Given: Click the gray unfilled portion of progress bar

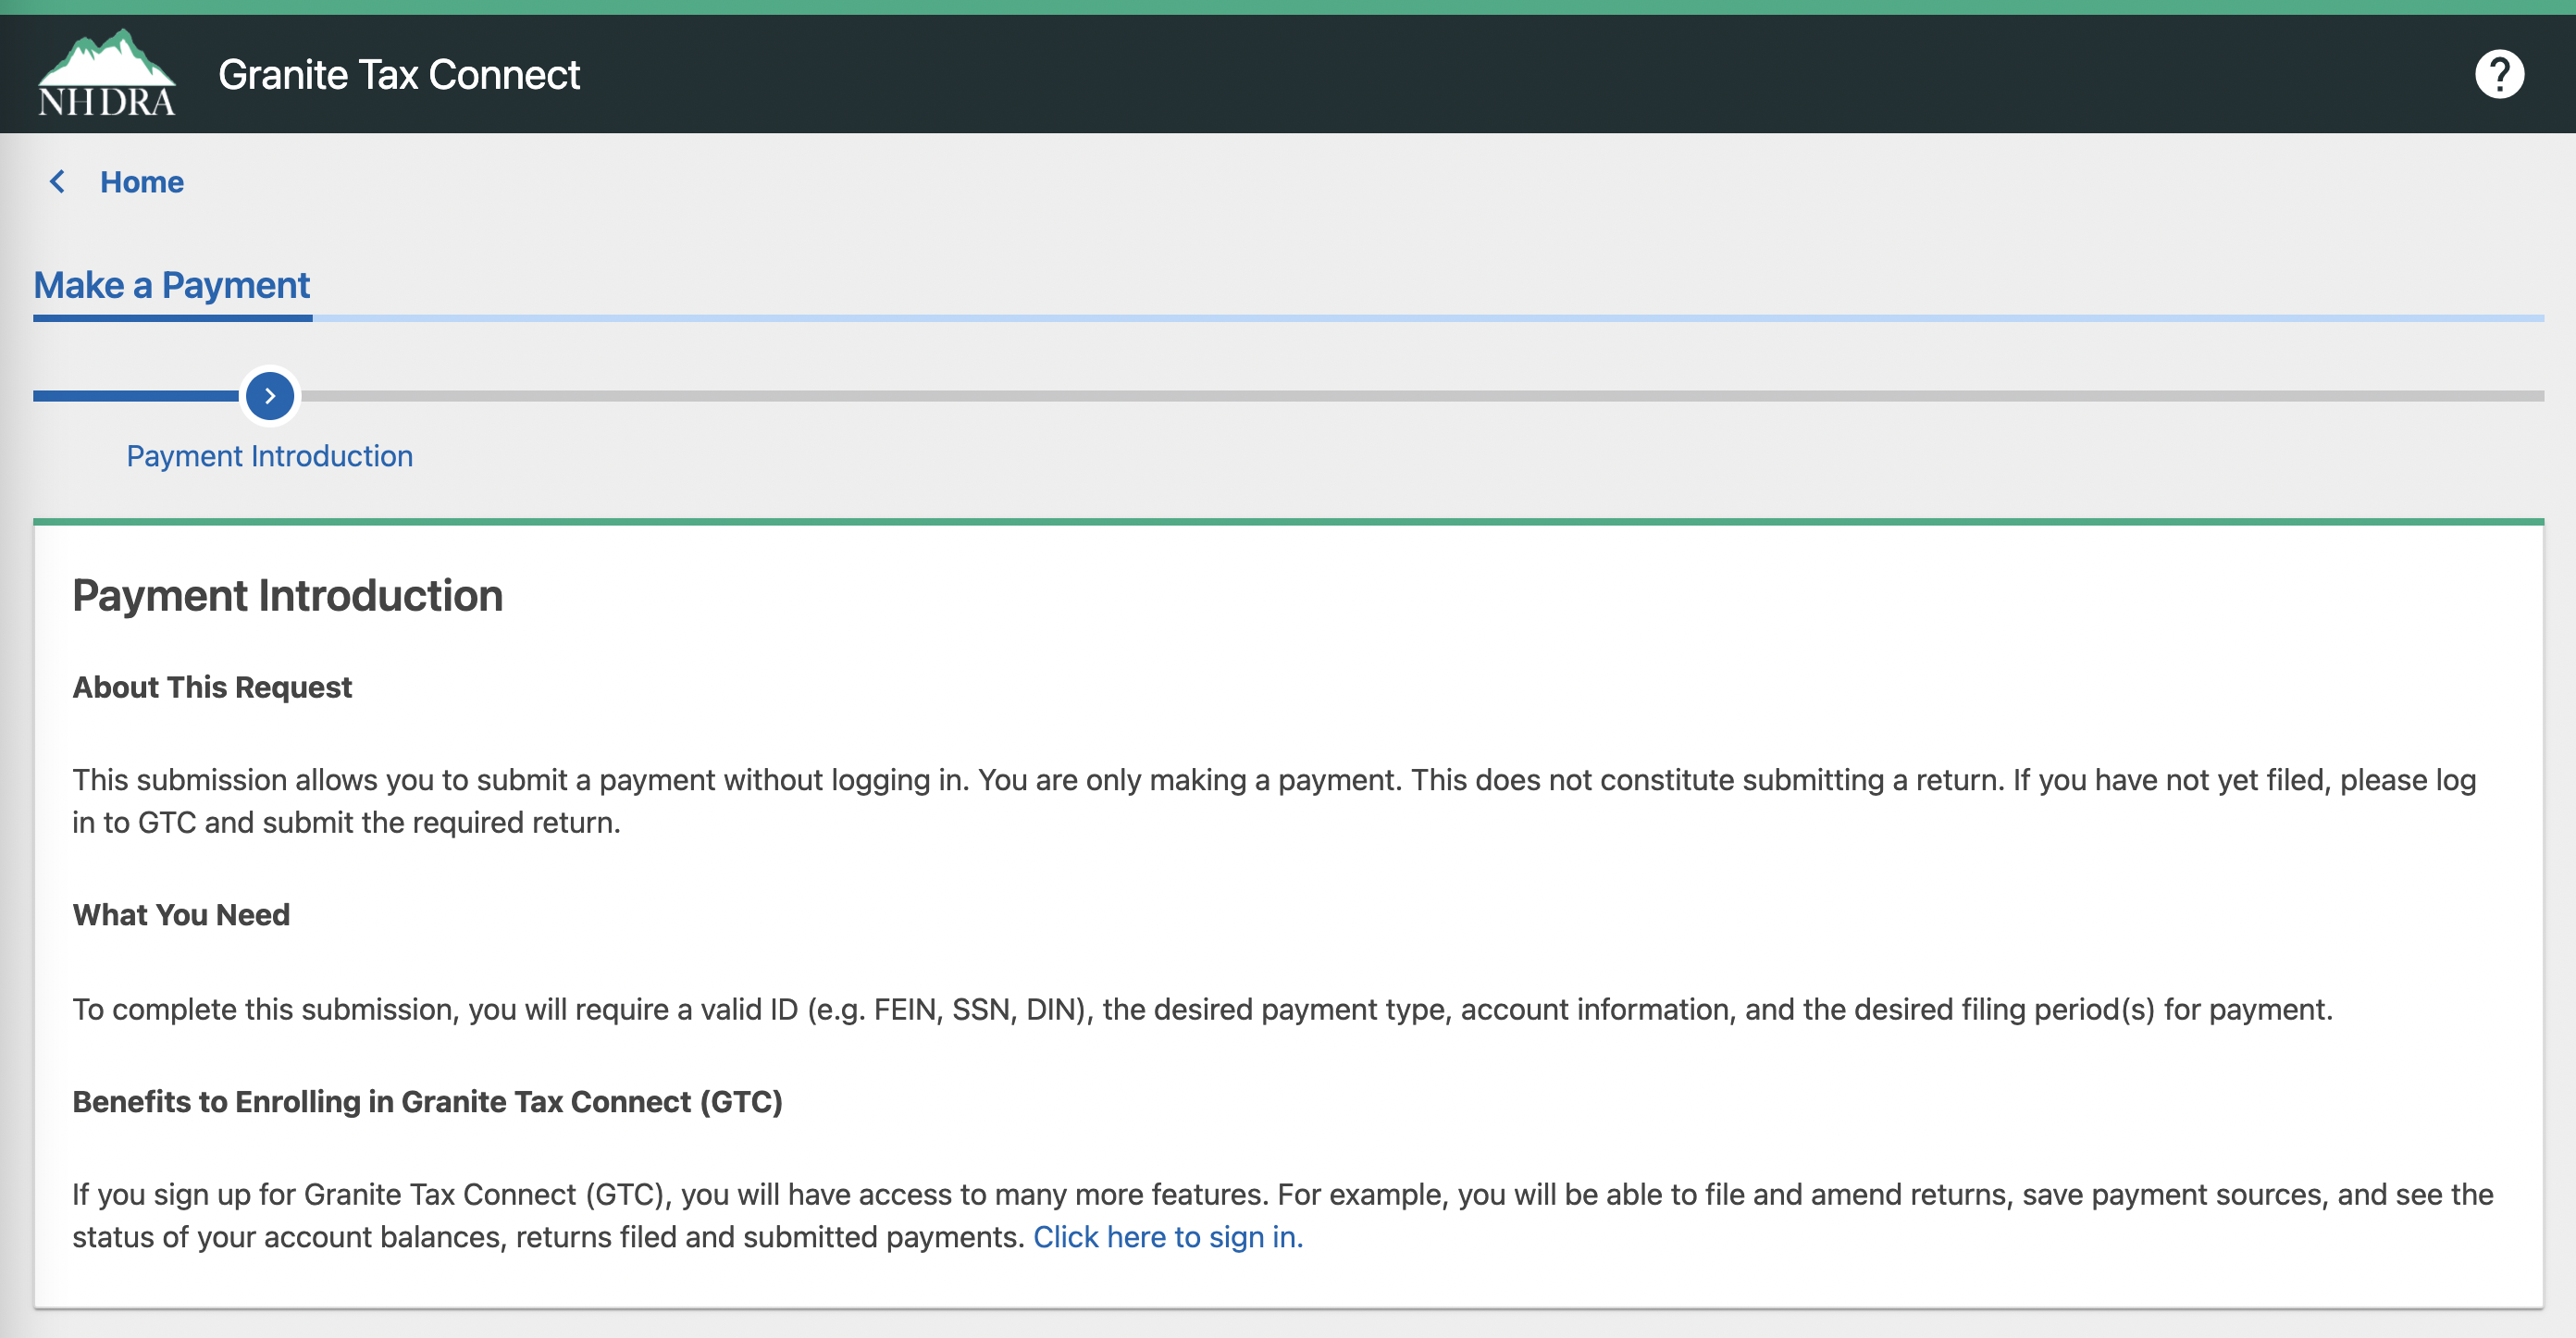Looking at the screenshot, I should (x=1423, y=396).
